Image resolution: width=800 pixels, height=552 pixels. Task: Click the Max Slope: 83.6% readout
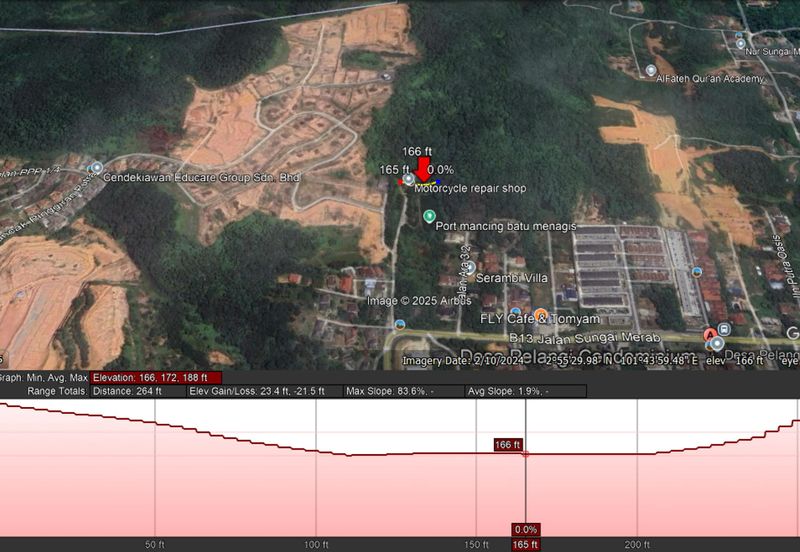(x=404, y=391)
